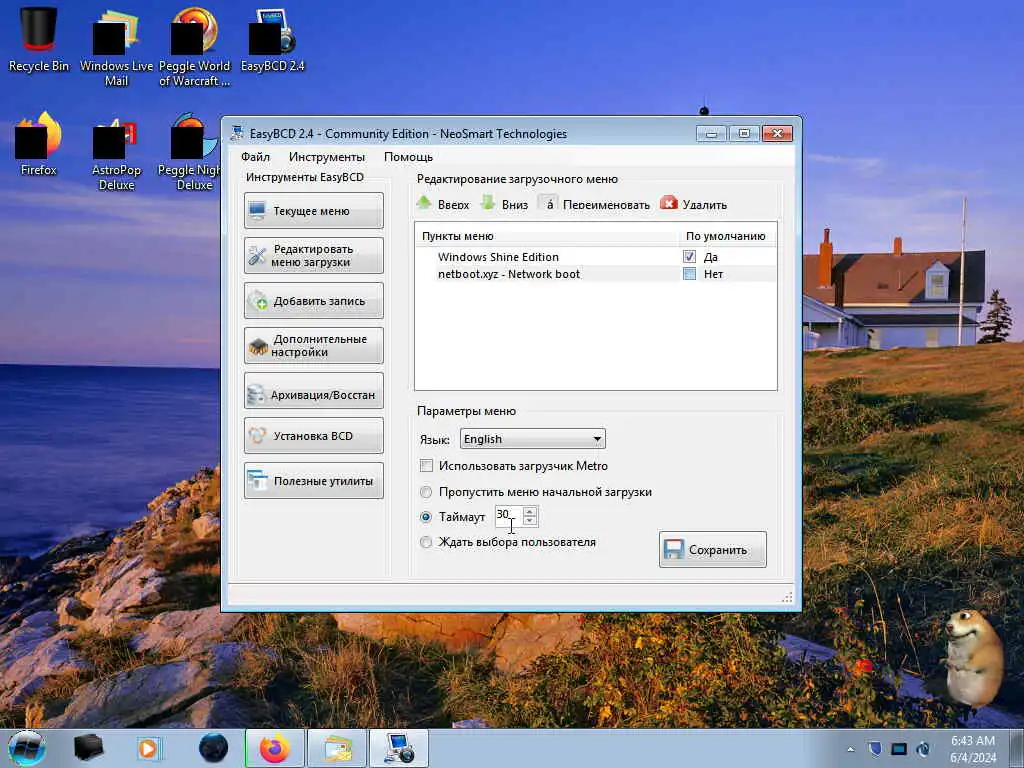The height and width of the screenshot is (768, 1024).
Task: Open Windows Live Mail taskbar button
Action: [337, 748]
